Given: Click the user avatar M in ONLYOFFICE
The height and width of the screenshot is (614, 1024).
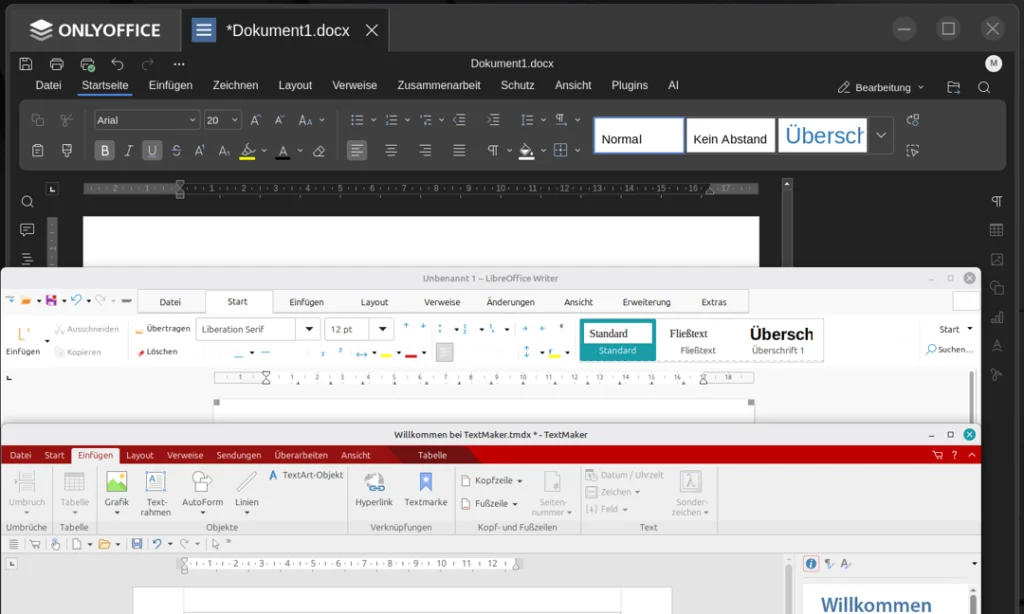Looking at the screenshot, I should click(993, 63).
